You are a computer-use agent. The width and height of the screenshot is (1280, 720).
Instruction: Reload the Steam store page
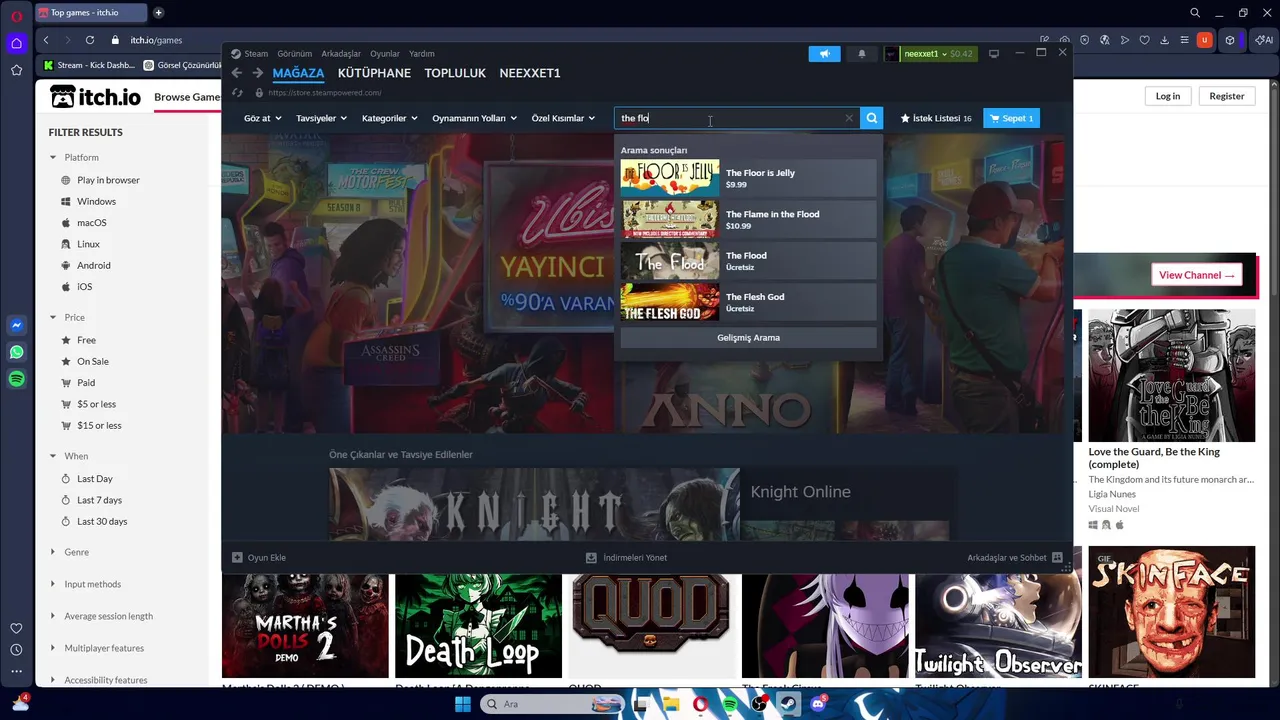[237, 93]
